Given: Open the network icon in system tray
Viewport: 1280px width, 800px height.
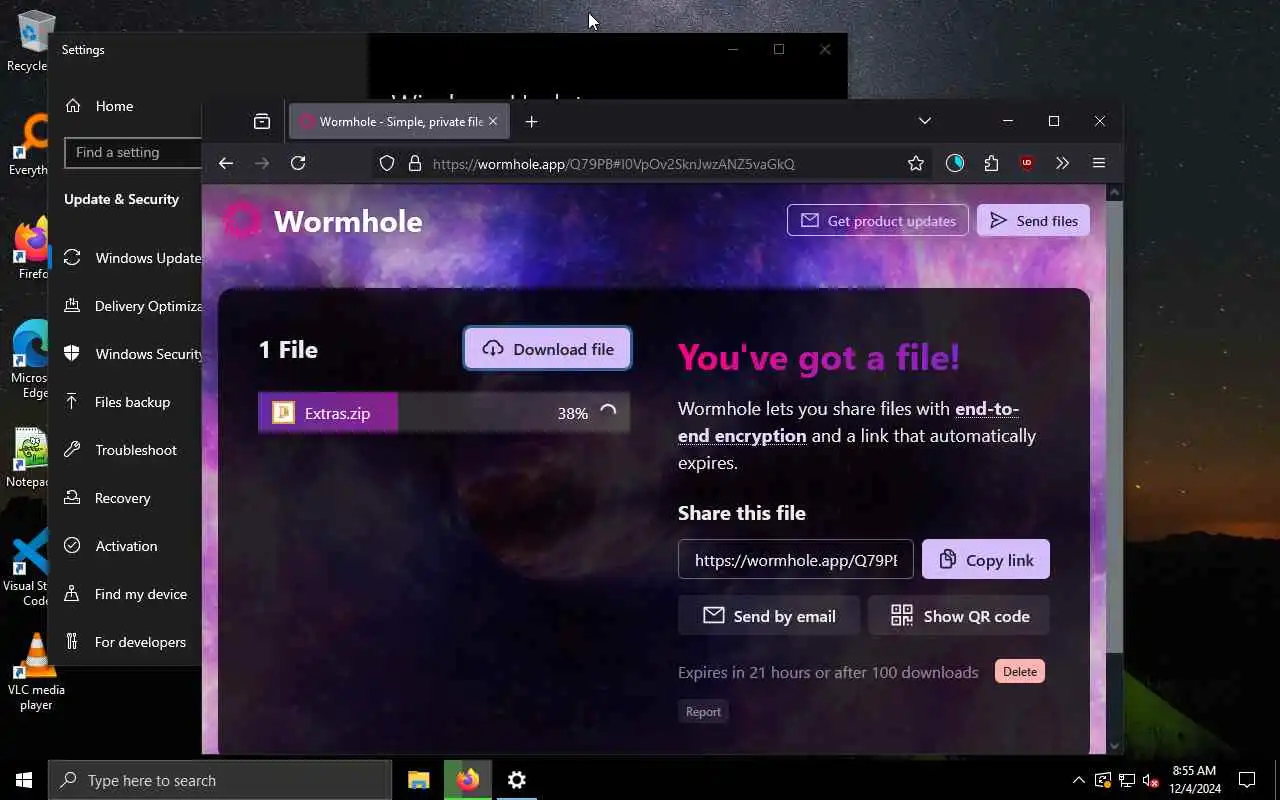Looking at the screenshot, I should tap(1127, 780).
